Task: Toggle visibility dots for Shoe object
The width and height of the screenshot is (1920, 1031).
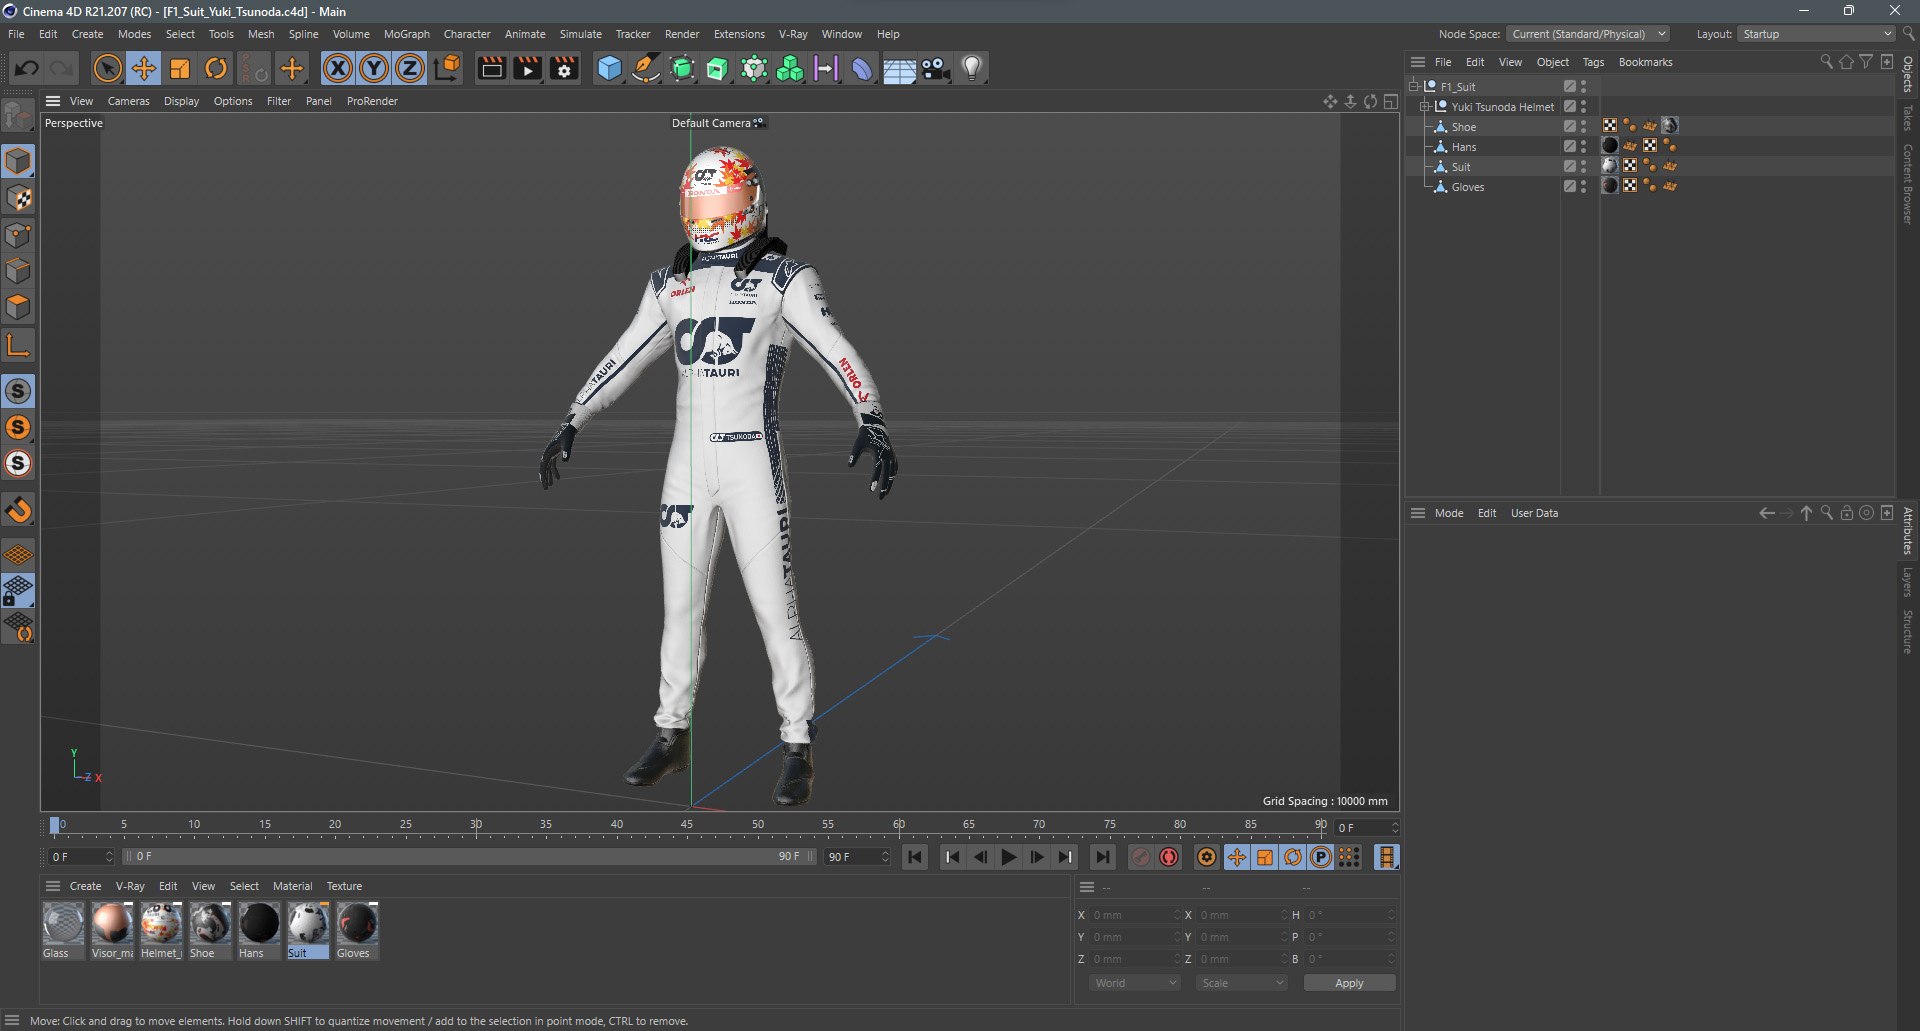Action: coord(1583,126)
